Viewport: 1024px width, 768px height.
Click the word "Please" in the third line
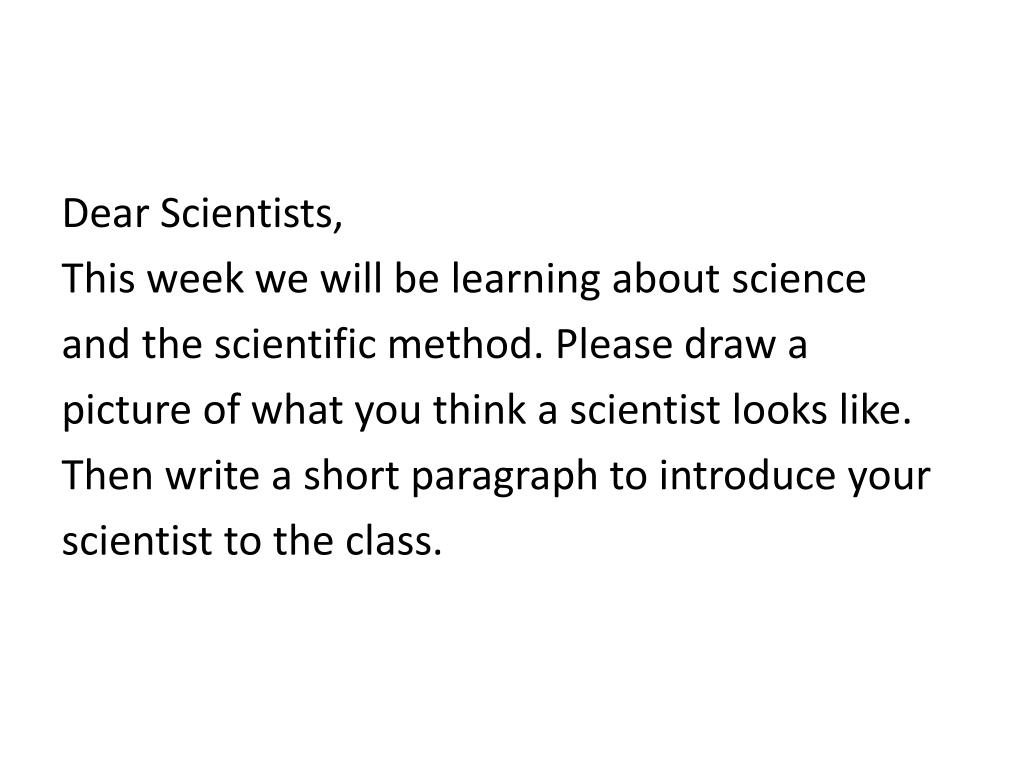[613, 344]
